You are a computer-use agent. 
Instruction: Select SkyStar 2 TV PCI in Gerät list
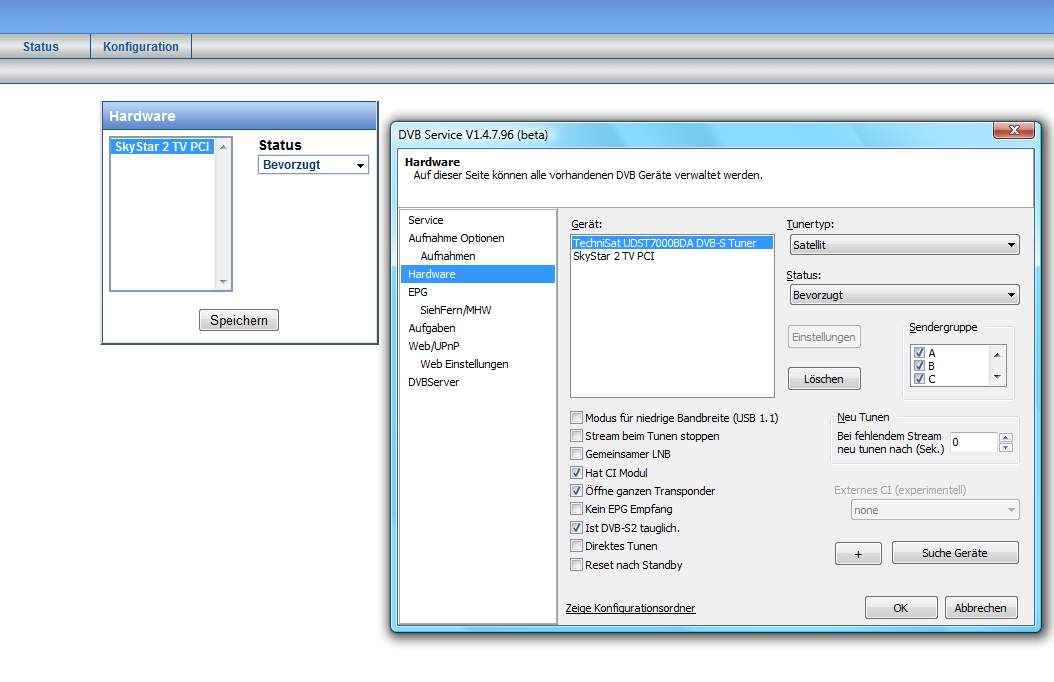point(613,257)
